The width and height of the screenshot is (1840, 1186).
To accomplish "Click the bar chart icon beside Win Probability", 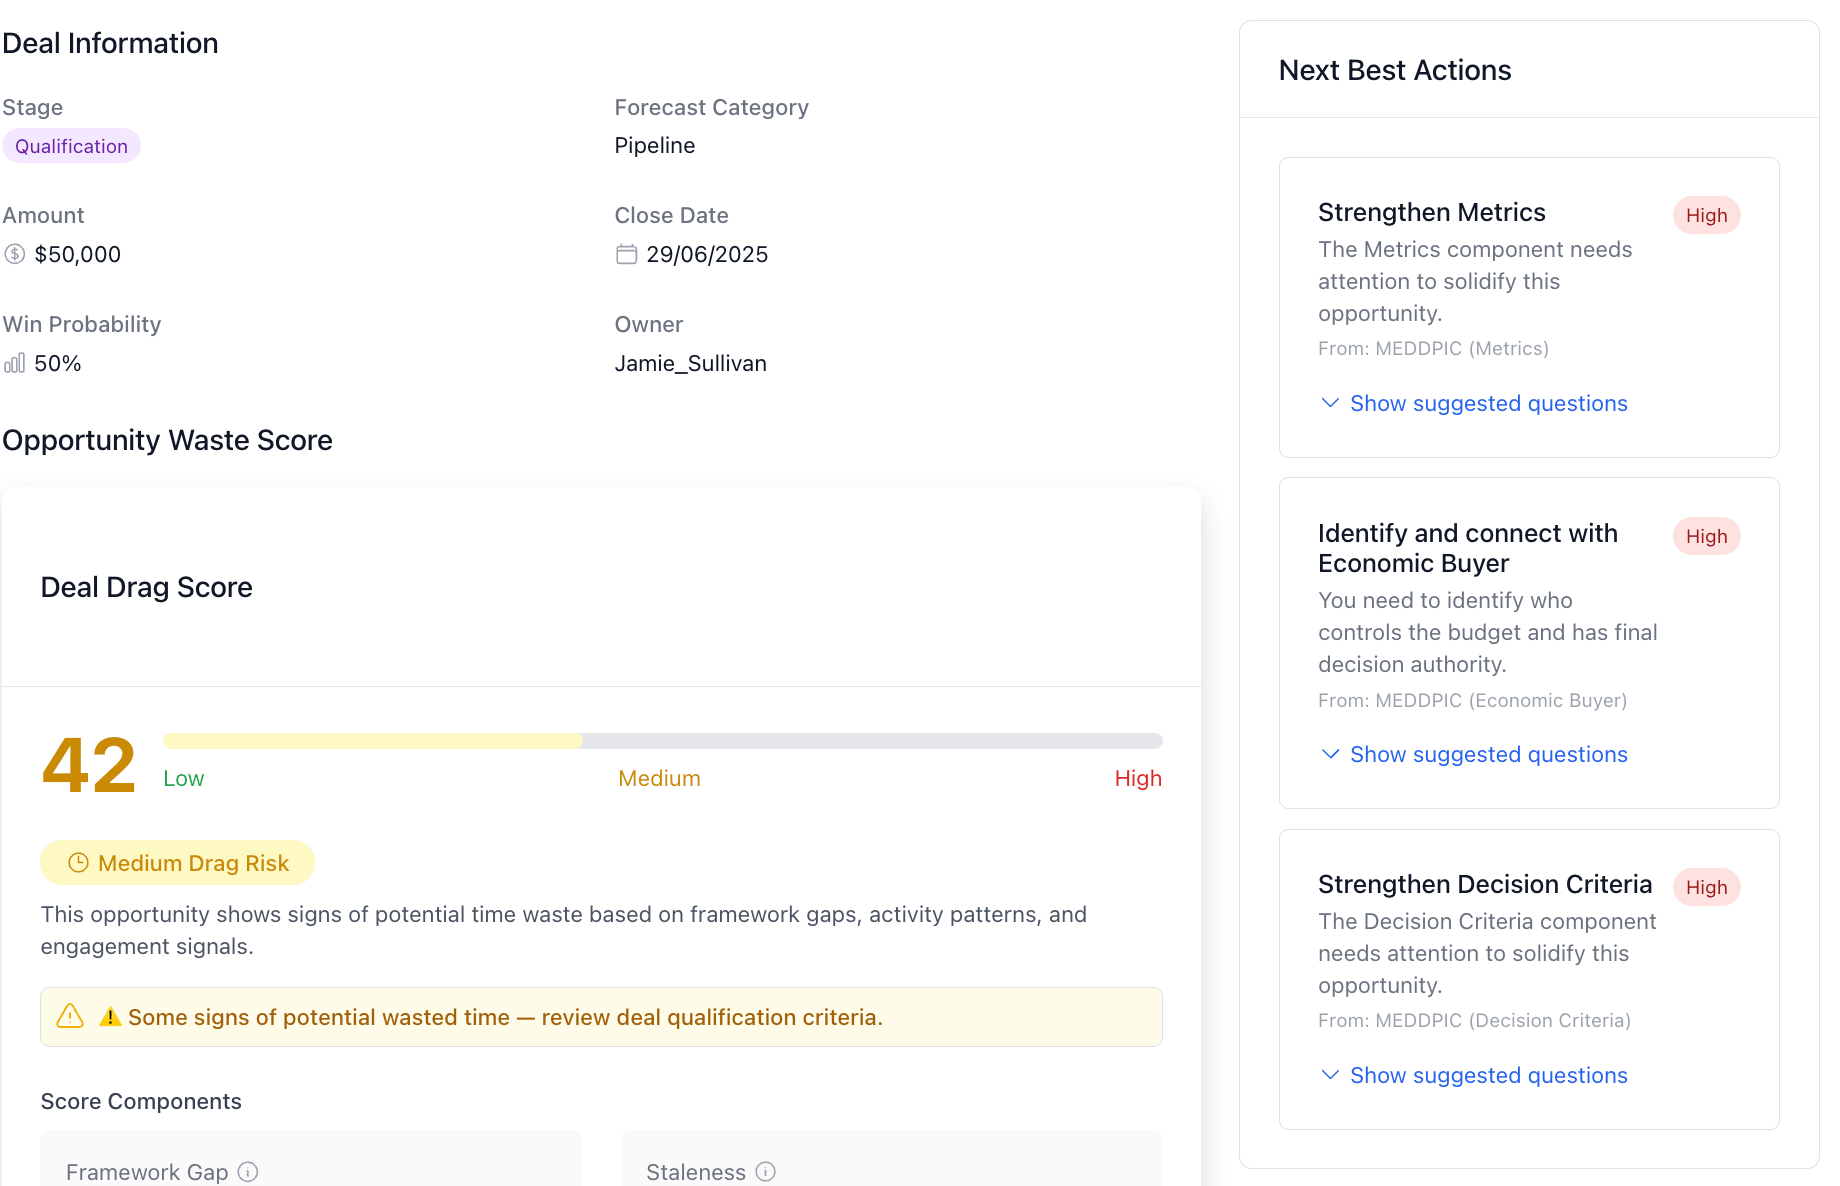I will pyautogui.click(x=14, y=363).
